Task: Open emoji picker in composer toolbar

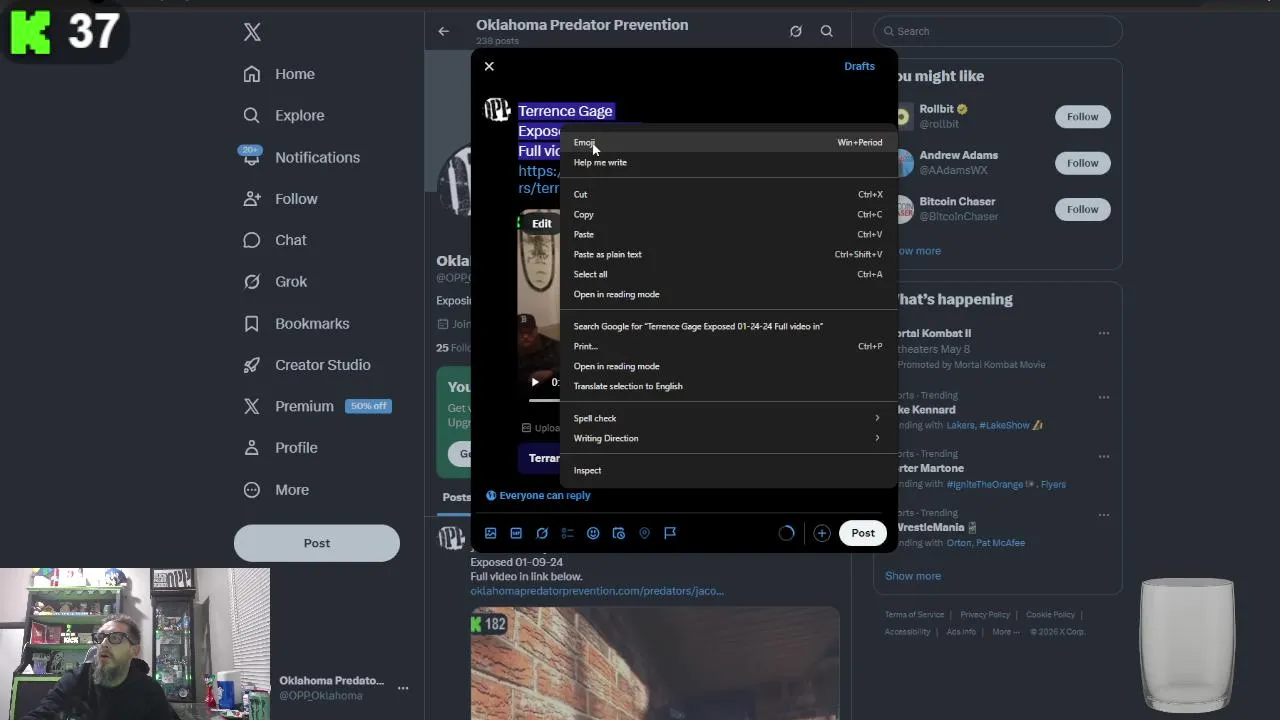Action: pos(593,533)
